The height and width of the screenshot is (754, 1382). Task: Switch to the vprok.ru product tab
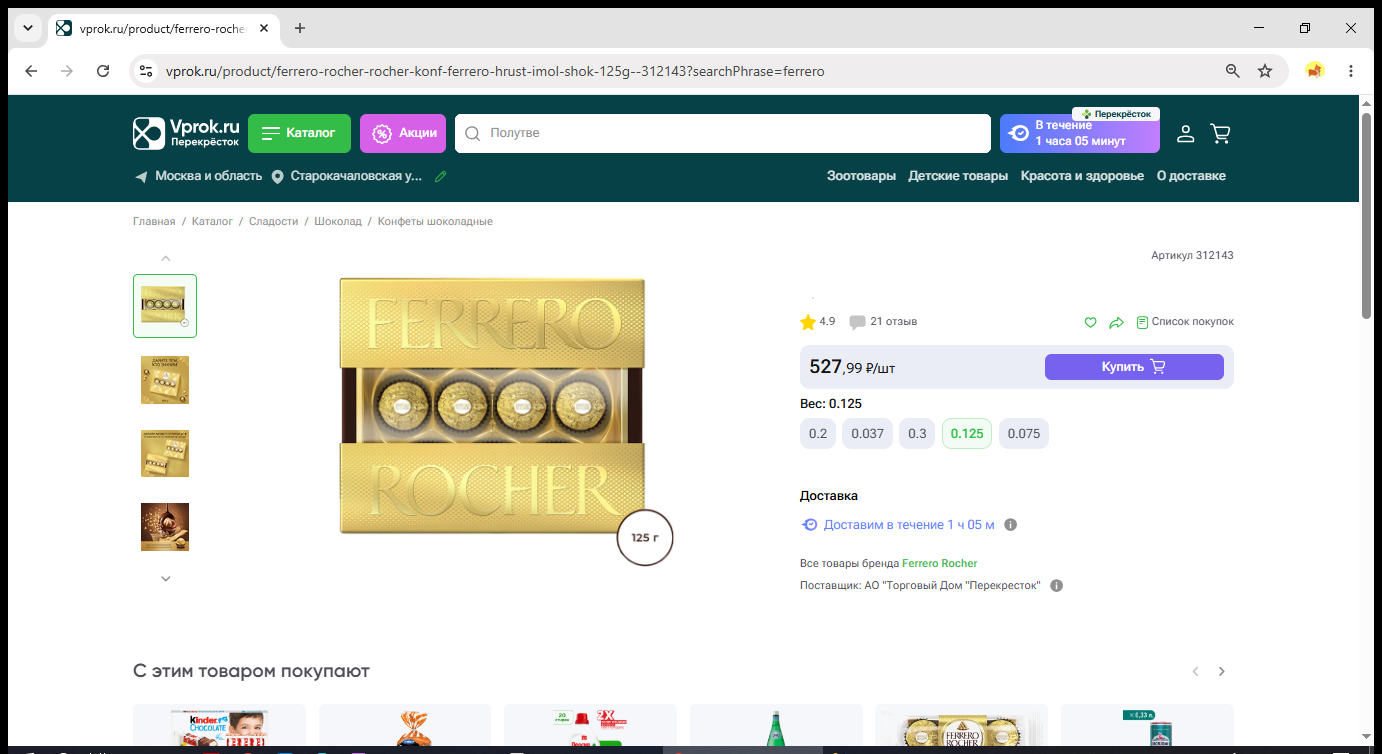[163, 28]
